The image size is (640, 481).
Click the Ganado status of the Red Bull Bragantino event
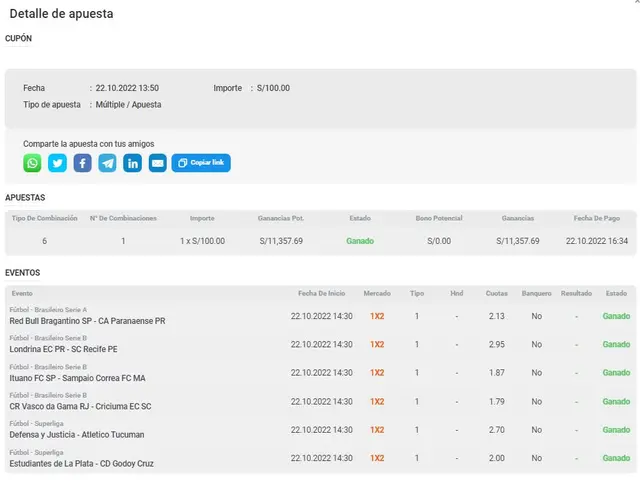616,316
